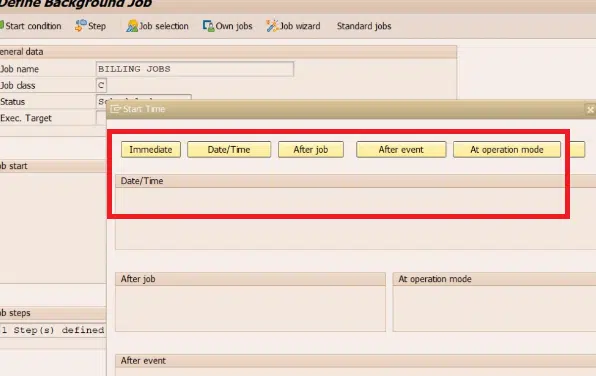
Task: Click the After job group header
Action: [x=250, y=279]
